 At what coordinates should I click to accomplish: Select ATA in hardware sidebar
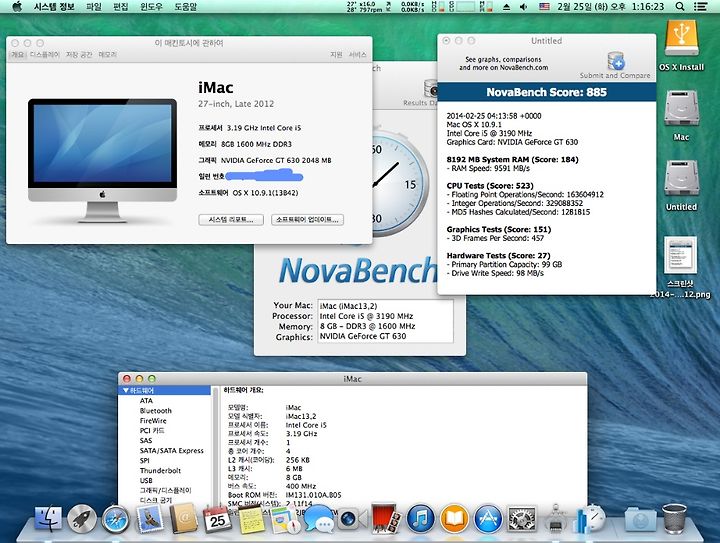pyautogui.click(x=146, y=401)
